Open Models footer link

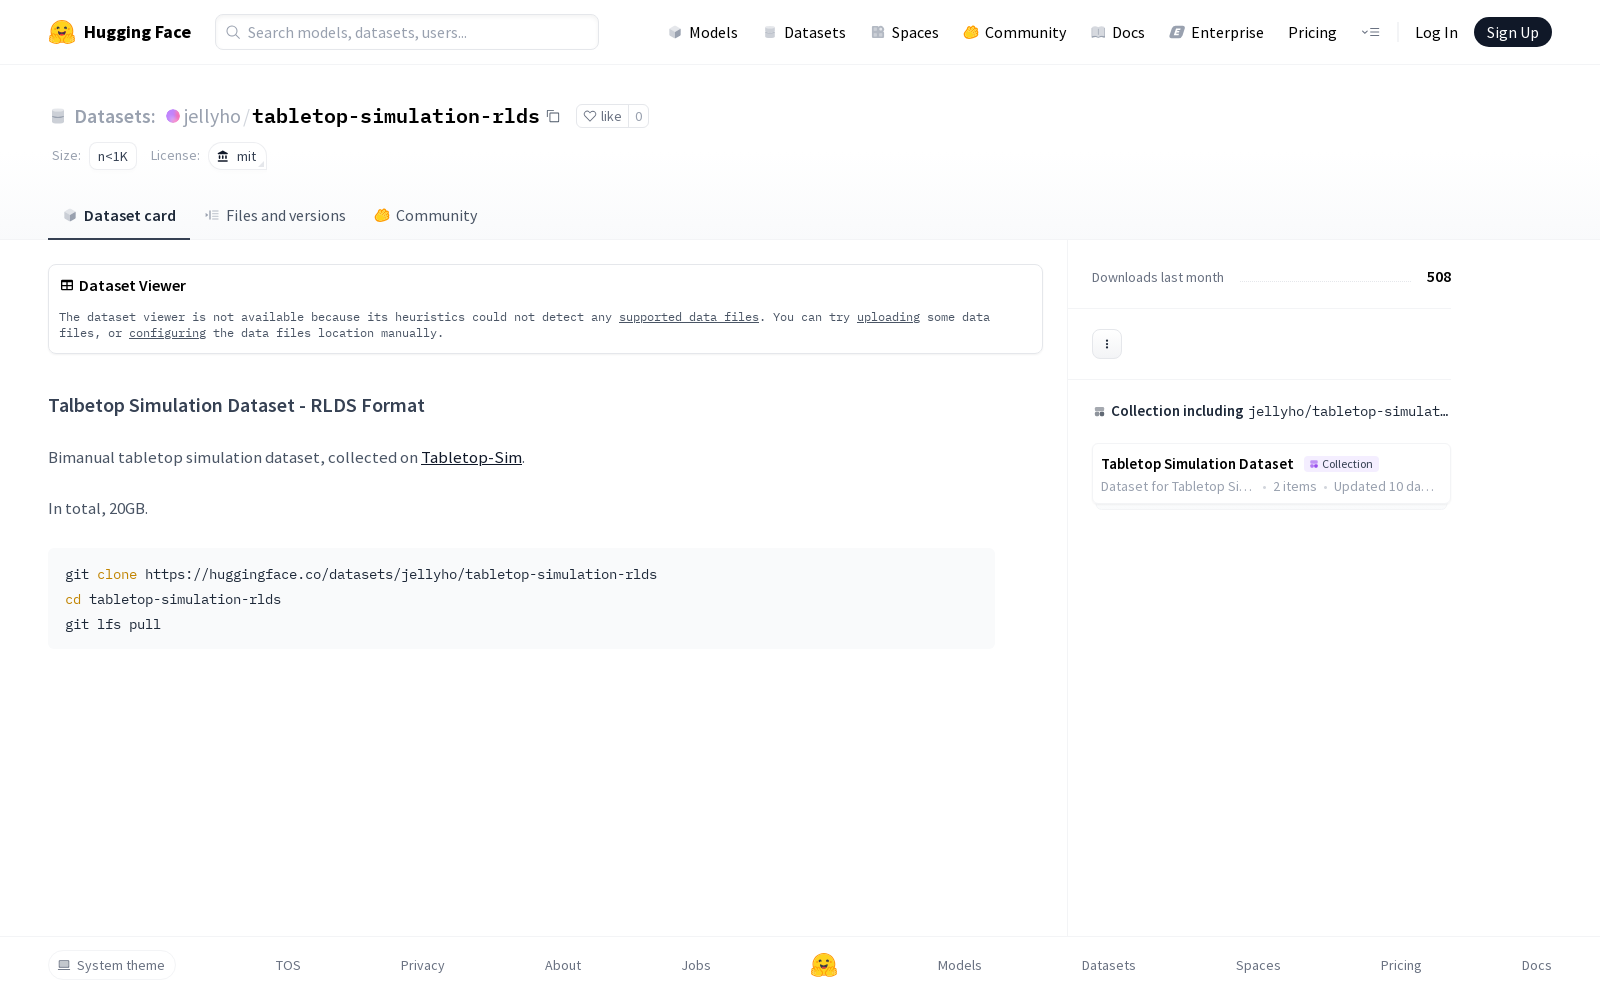960,965
